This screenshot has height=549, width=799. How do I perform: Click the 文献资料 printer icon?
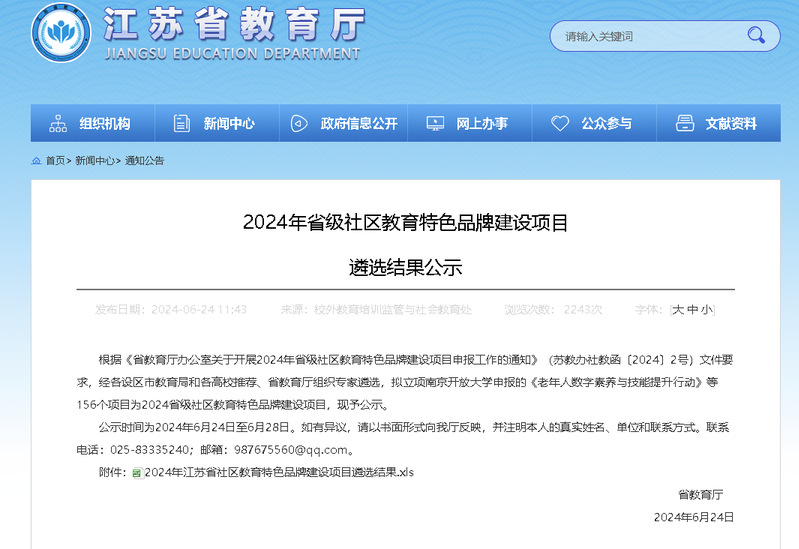click(684, 124)
